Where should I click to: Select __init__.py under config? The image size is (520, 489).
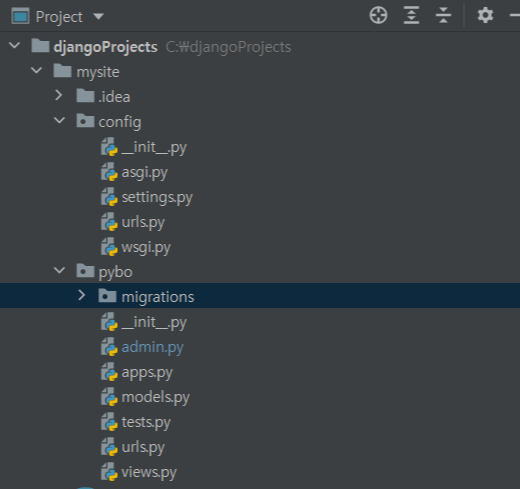154,147
